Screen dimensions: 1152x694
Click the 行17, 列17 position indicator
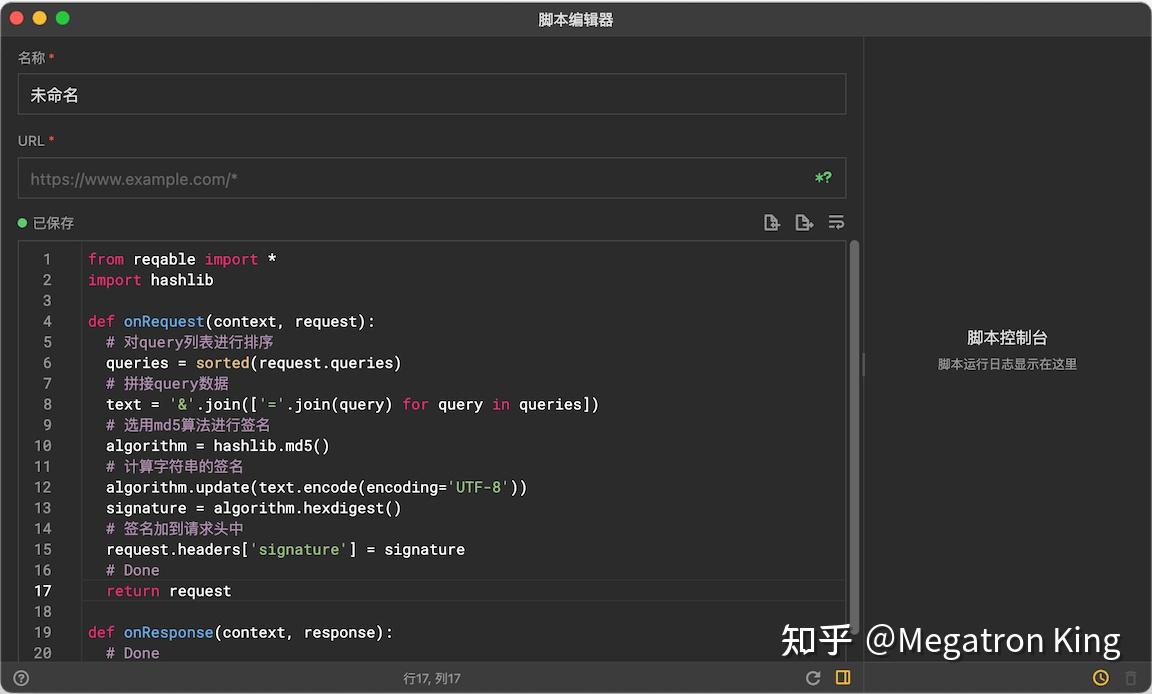point(432,677)
